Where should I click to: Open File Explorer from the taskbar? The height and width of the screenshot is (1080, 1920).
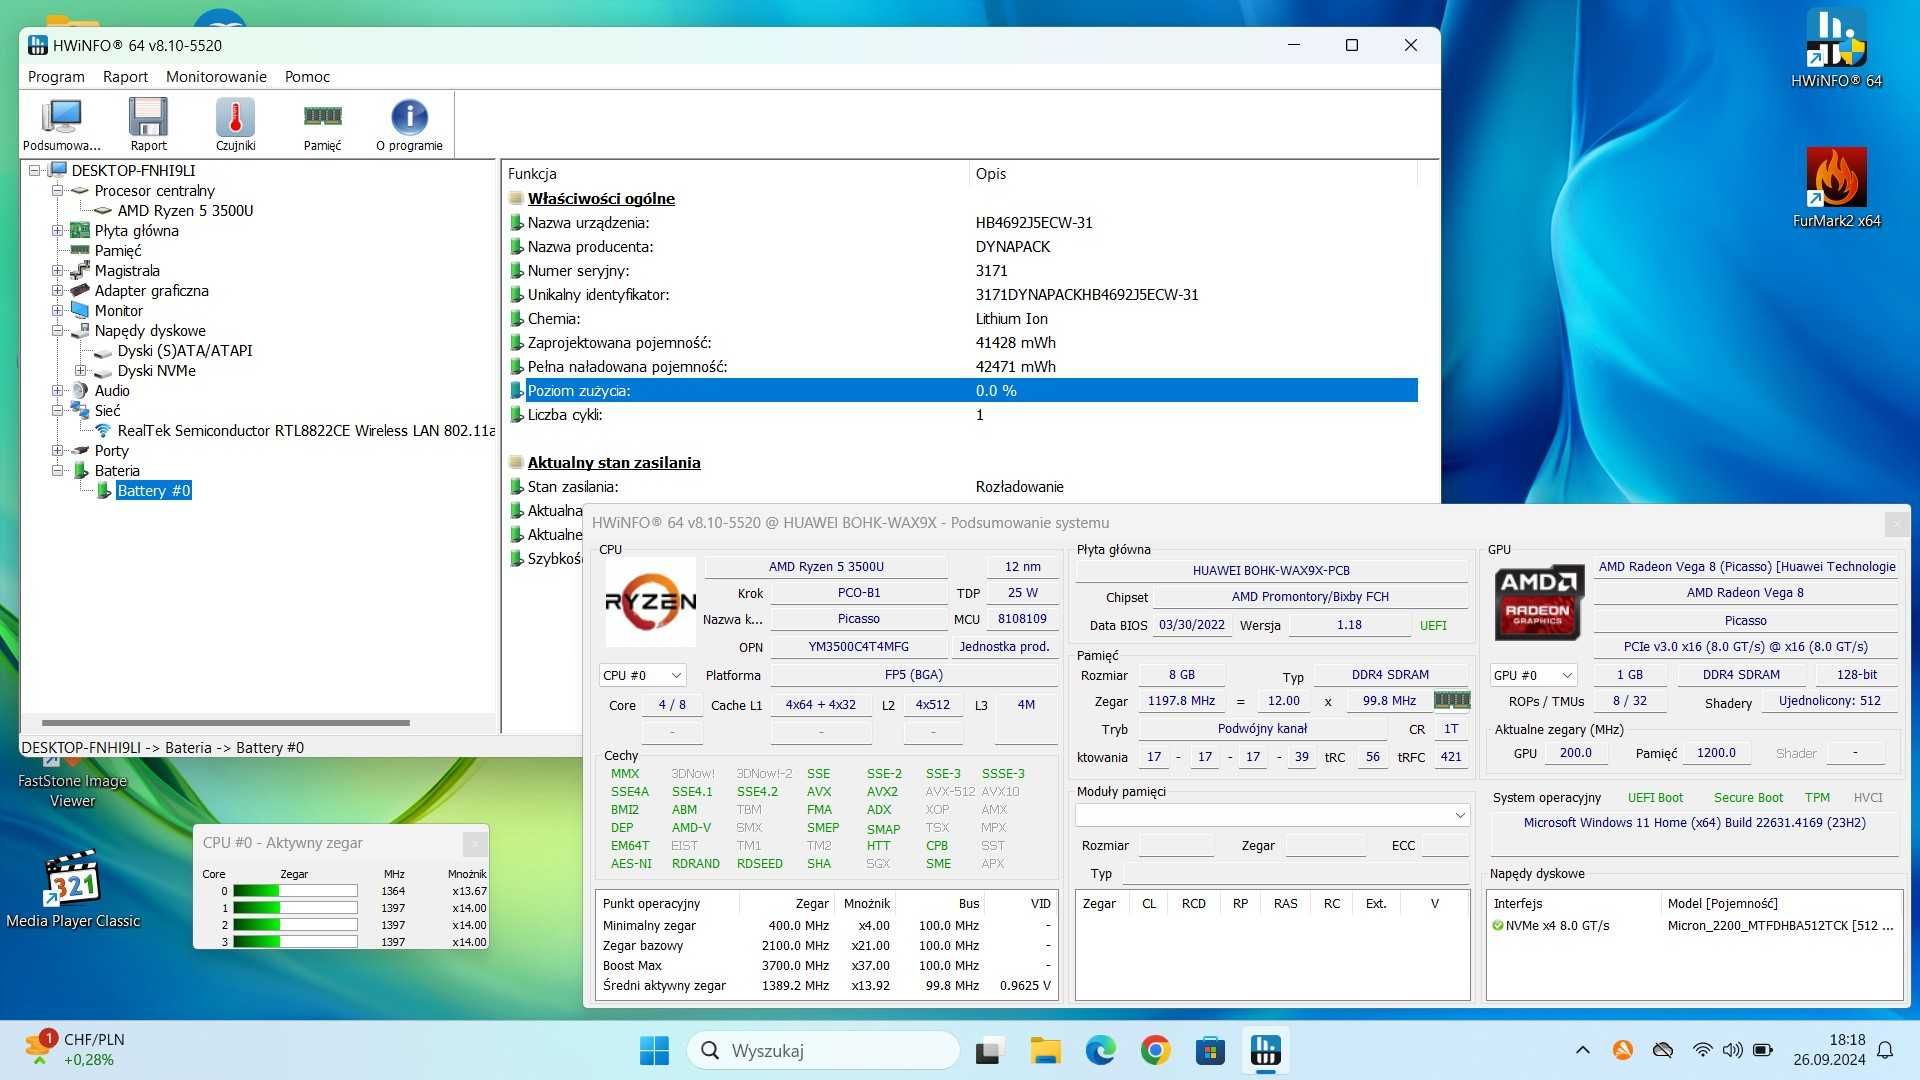[1045, 1051]
